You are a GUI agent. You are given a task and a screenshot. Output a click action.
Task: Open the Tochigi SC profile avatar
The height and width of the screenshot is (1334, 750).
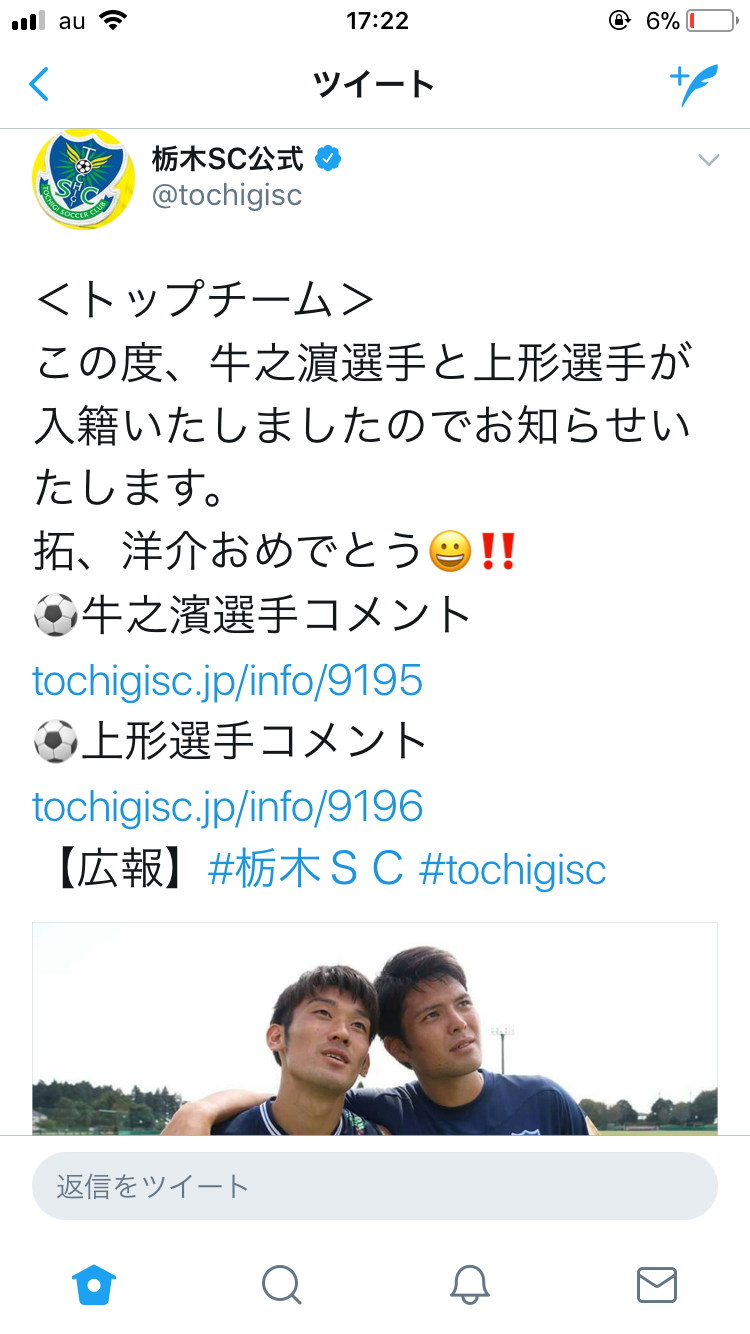(x=84, y=179)
